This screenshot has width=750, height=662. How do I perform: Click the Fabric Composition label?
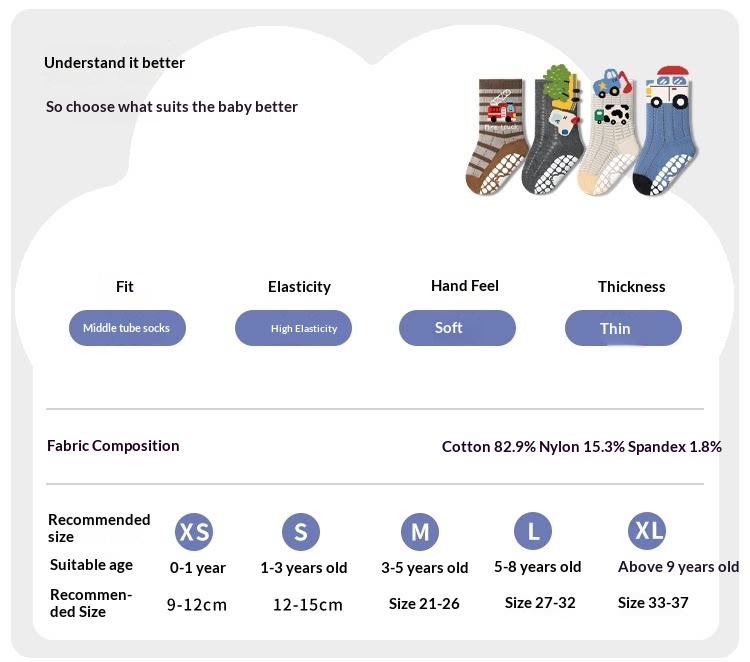point(113,446)
